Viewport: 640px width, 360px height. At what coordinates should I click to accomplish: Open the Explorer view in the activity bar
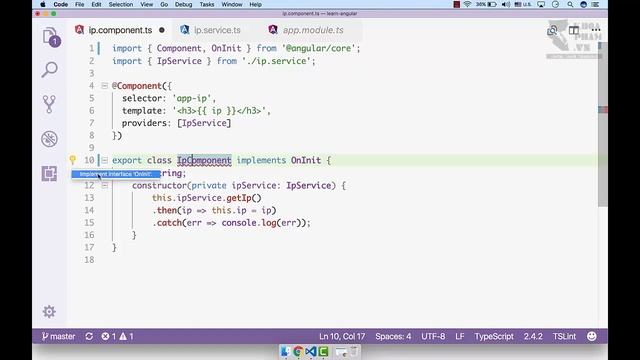[x=51, y=37]
